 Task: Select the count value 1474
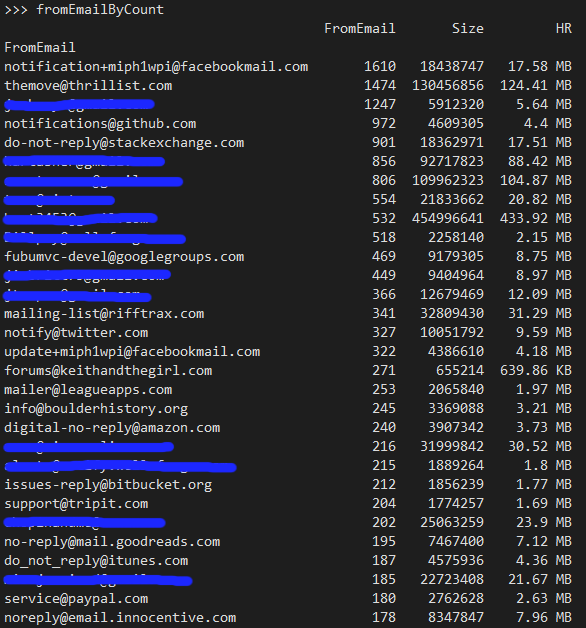(380, 86)
